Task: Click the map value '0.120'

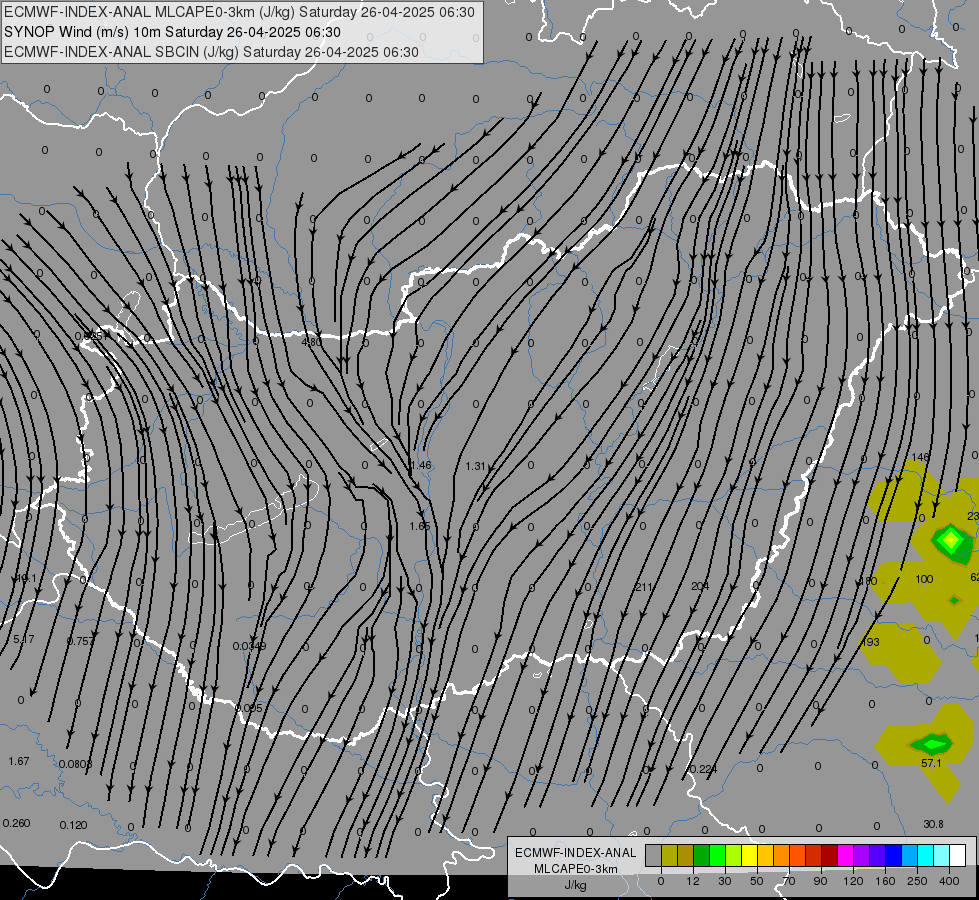Action: tap(73, 825)
